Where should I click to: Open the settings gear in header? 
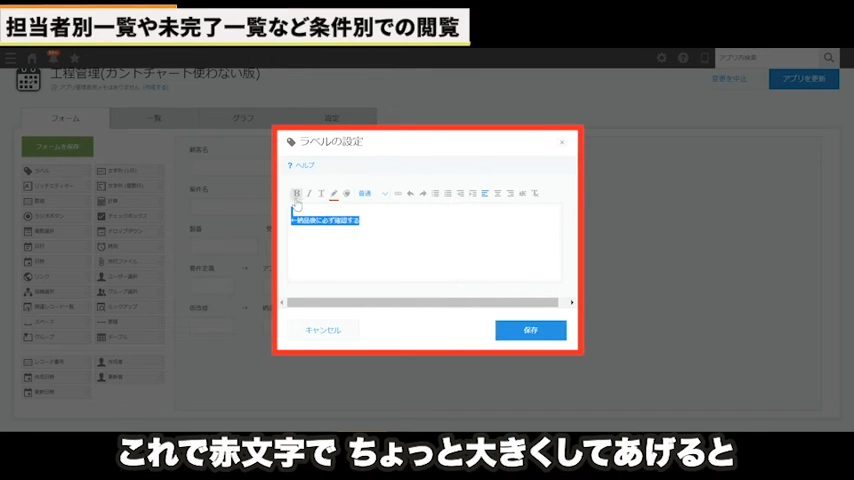pyautogui.click(x=661, y=58)
